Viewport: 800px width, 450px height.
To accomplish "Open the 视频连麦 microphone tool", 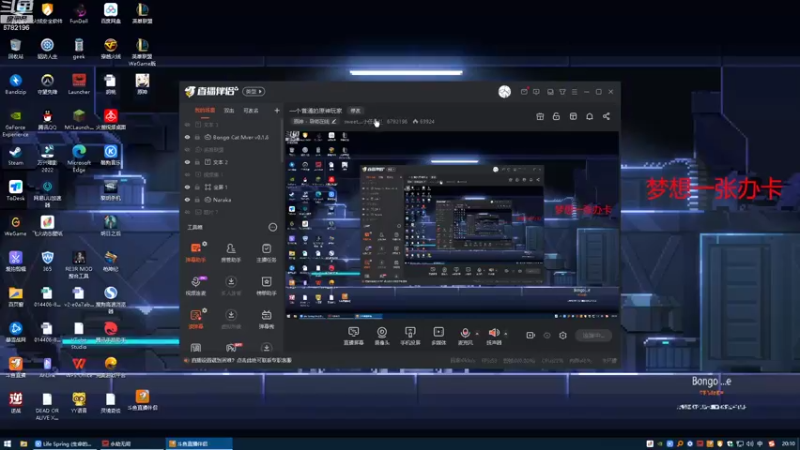I will tap(195, 285).
